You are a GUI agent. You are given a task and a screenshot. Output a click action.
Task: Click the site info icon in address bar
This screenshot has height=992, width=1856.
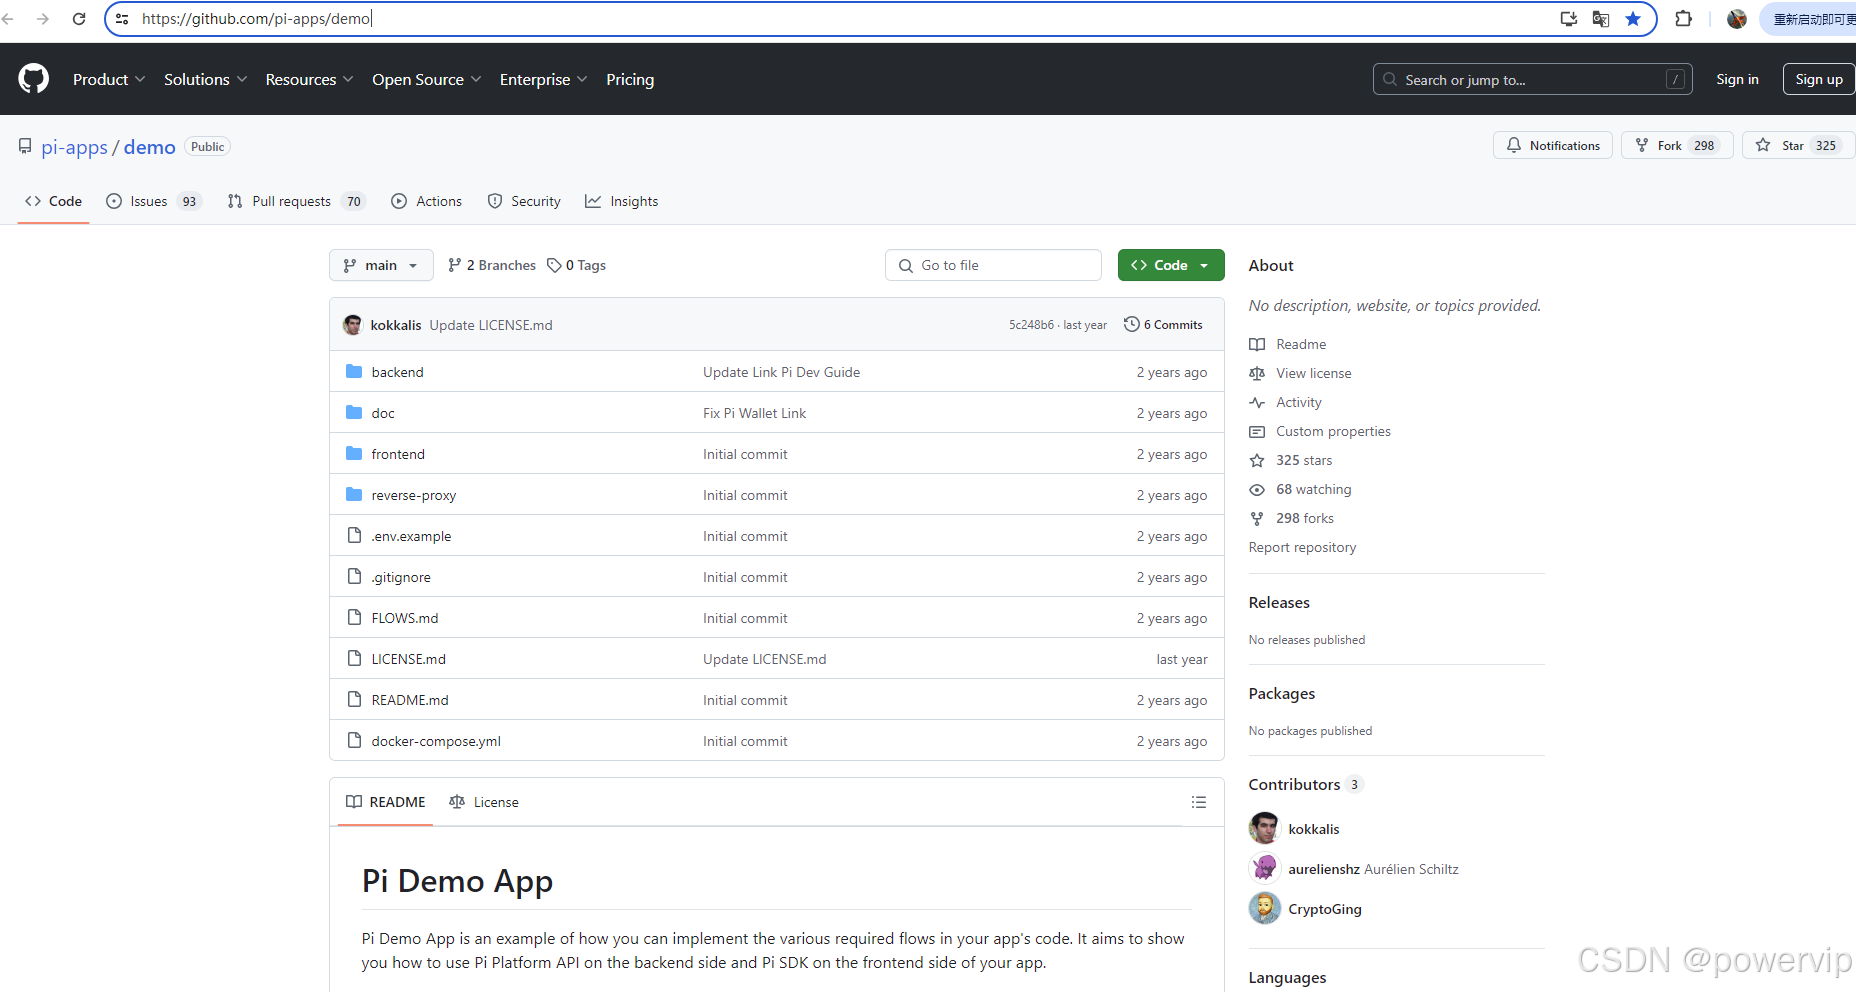[x=122, y=19]
